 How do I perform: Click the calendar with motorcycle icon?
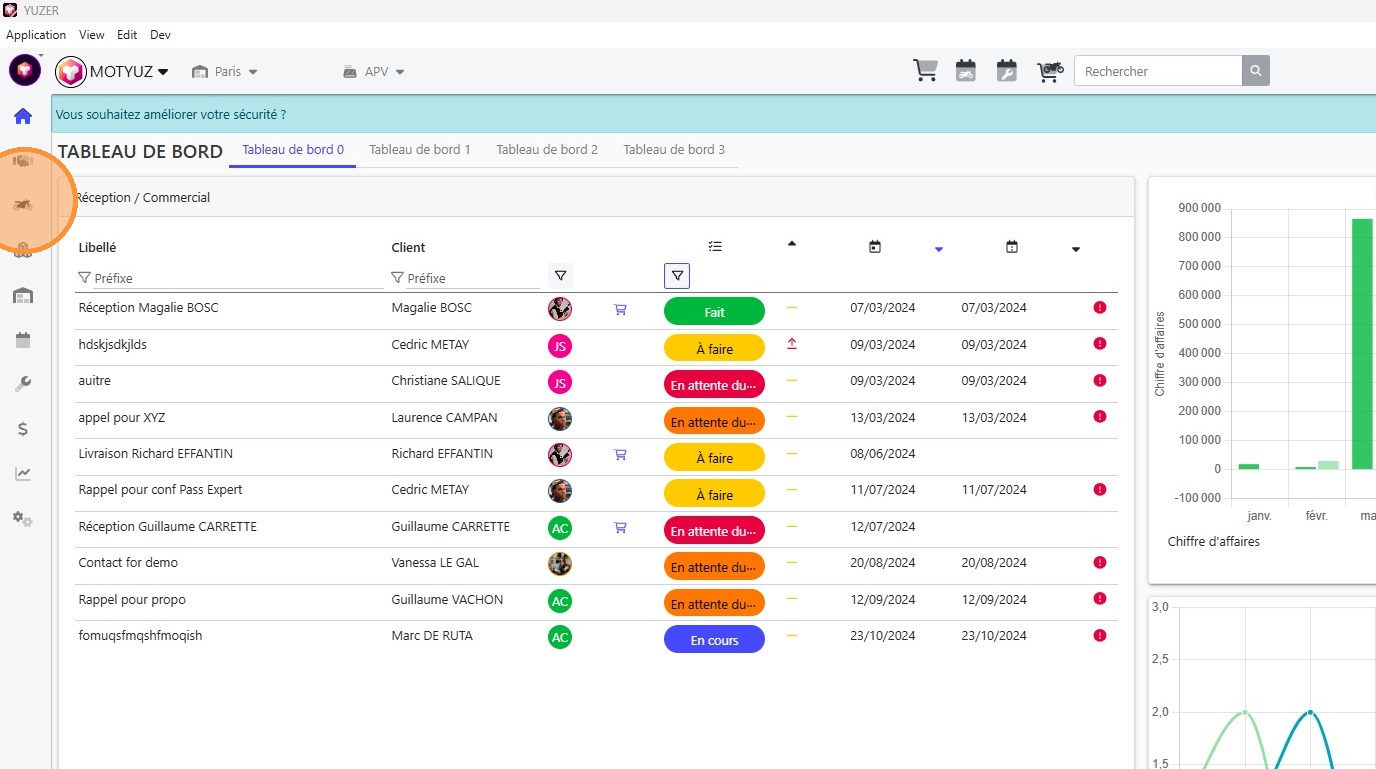click(965, 71)
